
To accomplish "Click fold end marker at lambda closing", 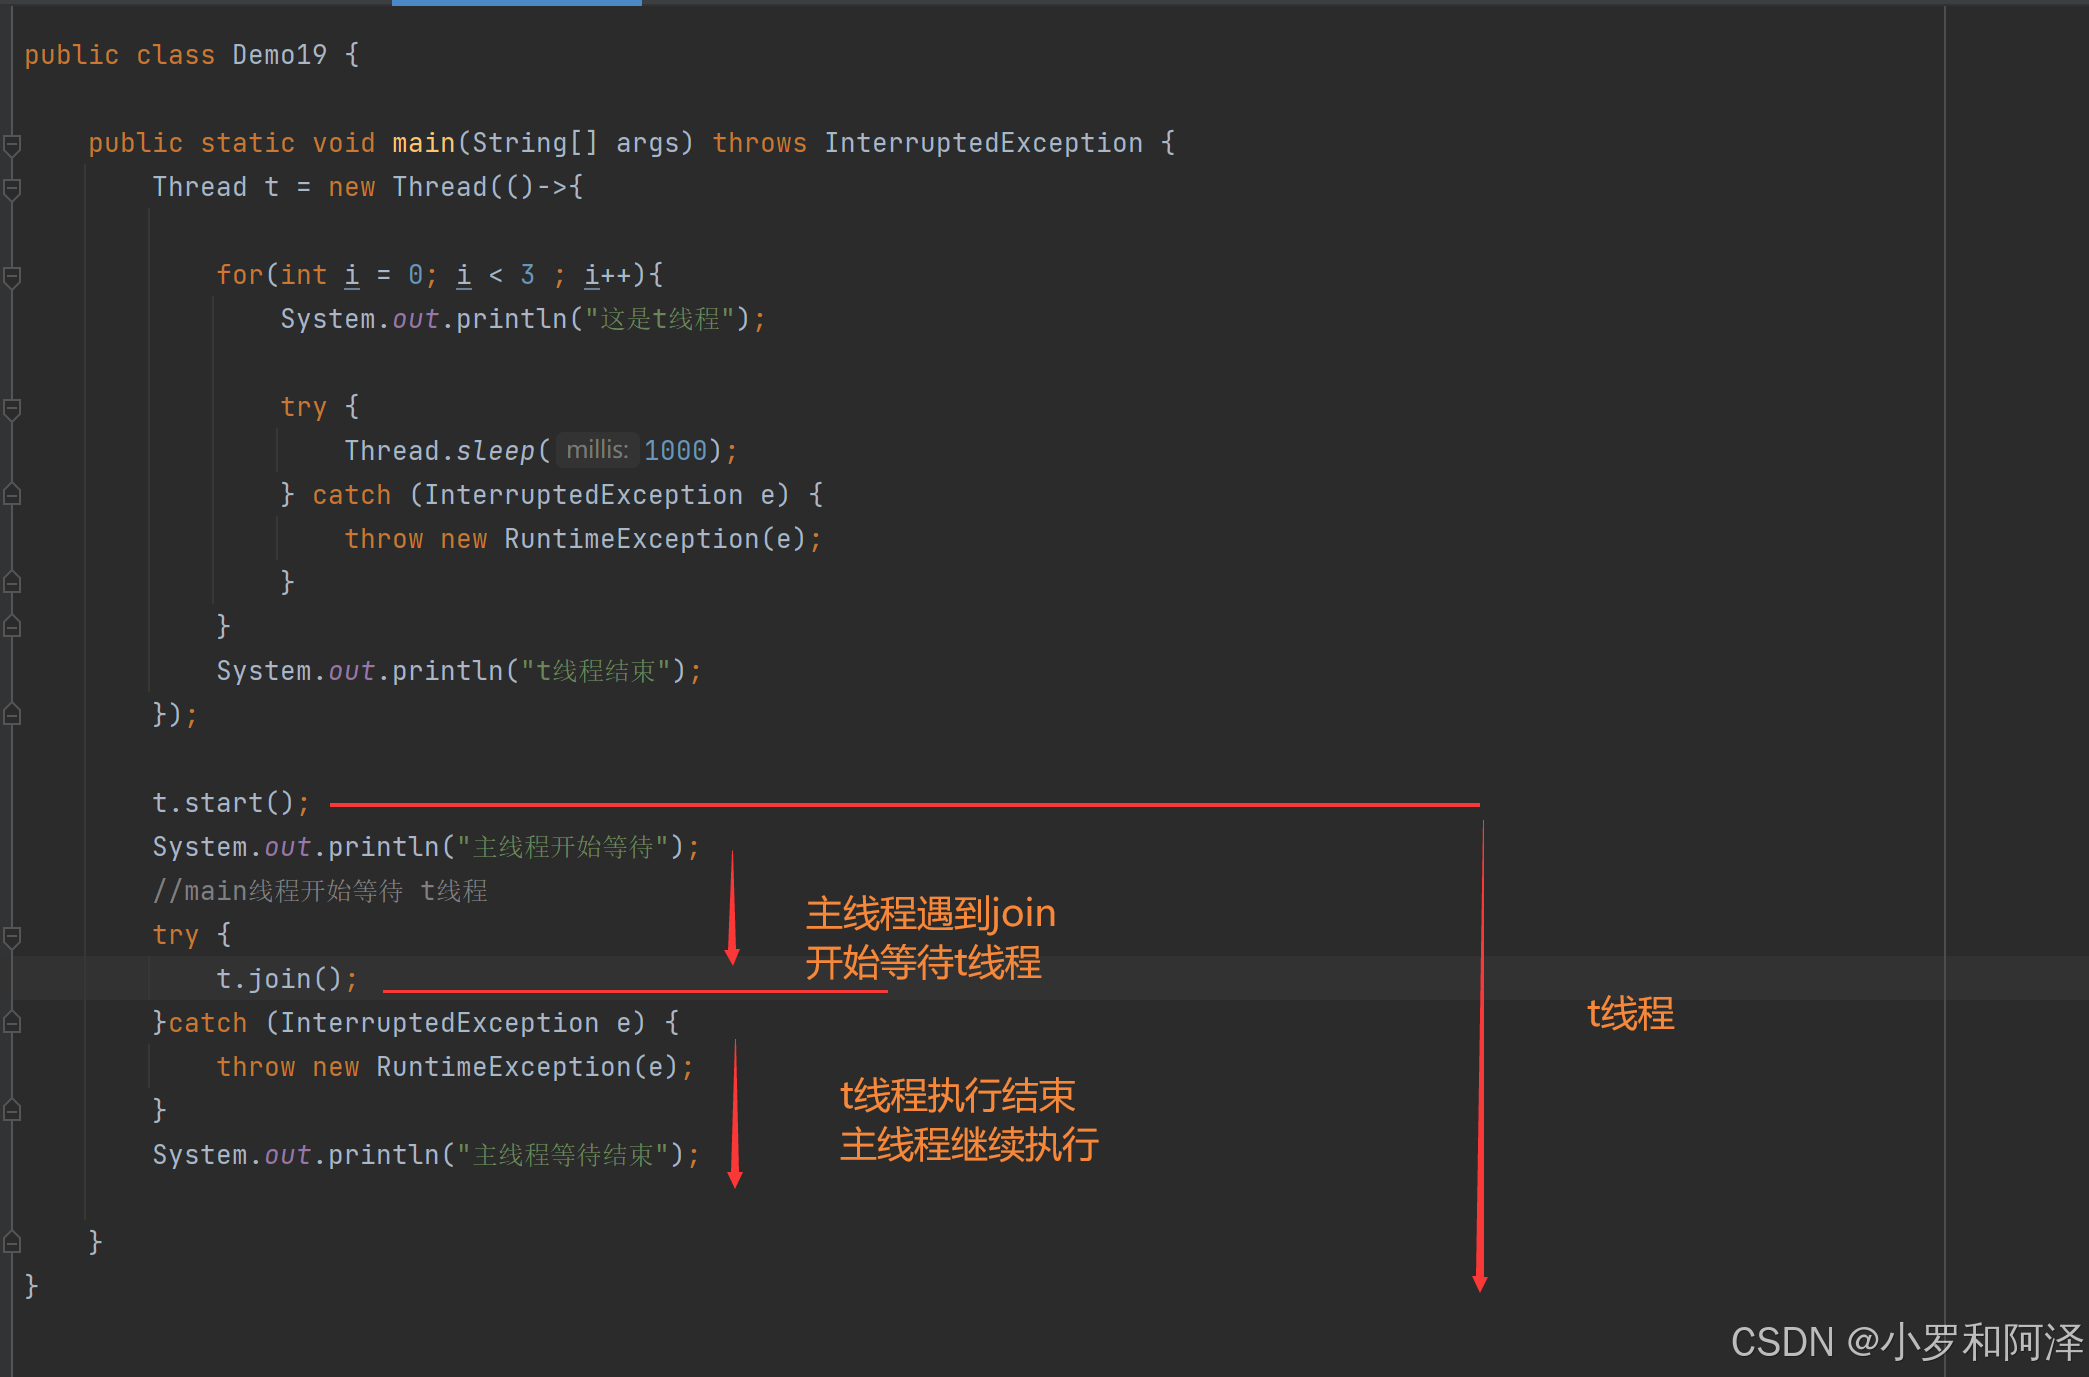I will [12, 715].
